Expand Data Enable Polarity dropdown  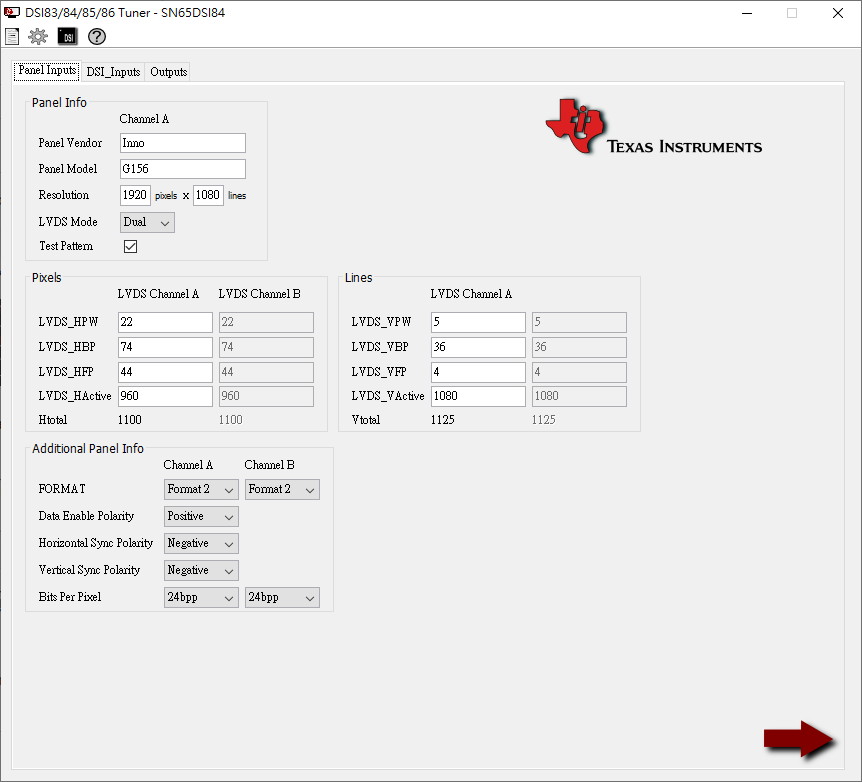pyautogui.click(x=201, y=516)
